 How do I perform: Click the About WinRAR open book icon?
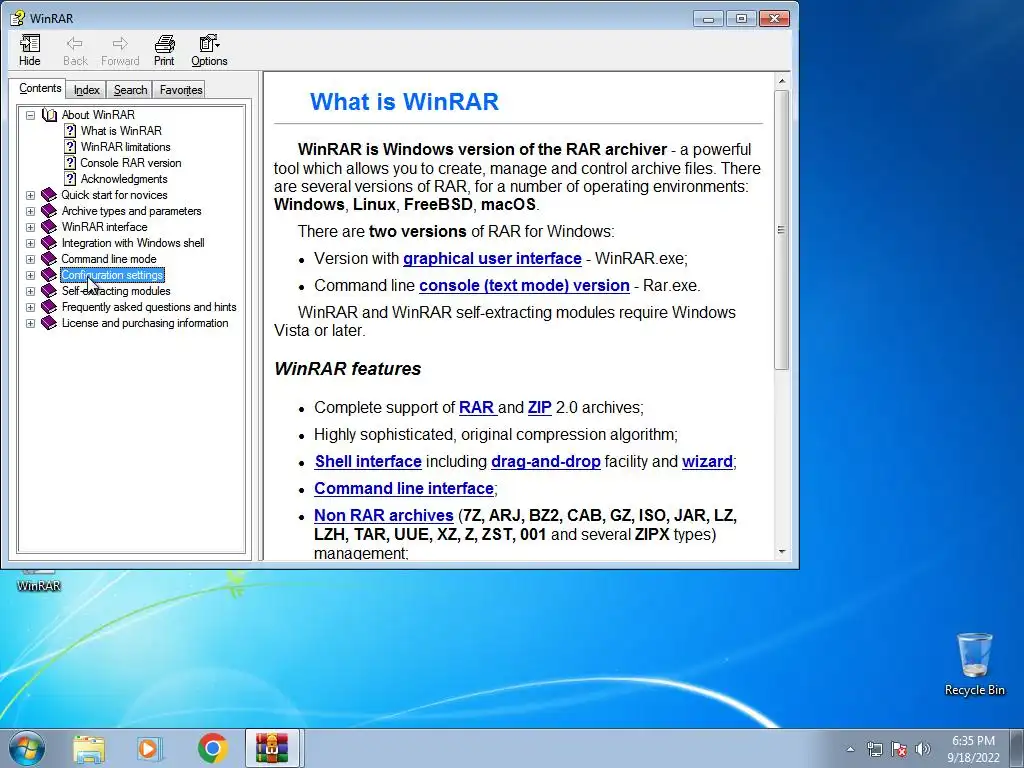49,115
